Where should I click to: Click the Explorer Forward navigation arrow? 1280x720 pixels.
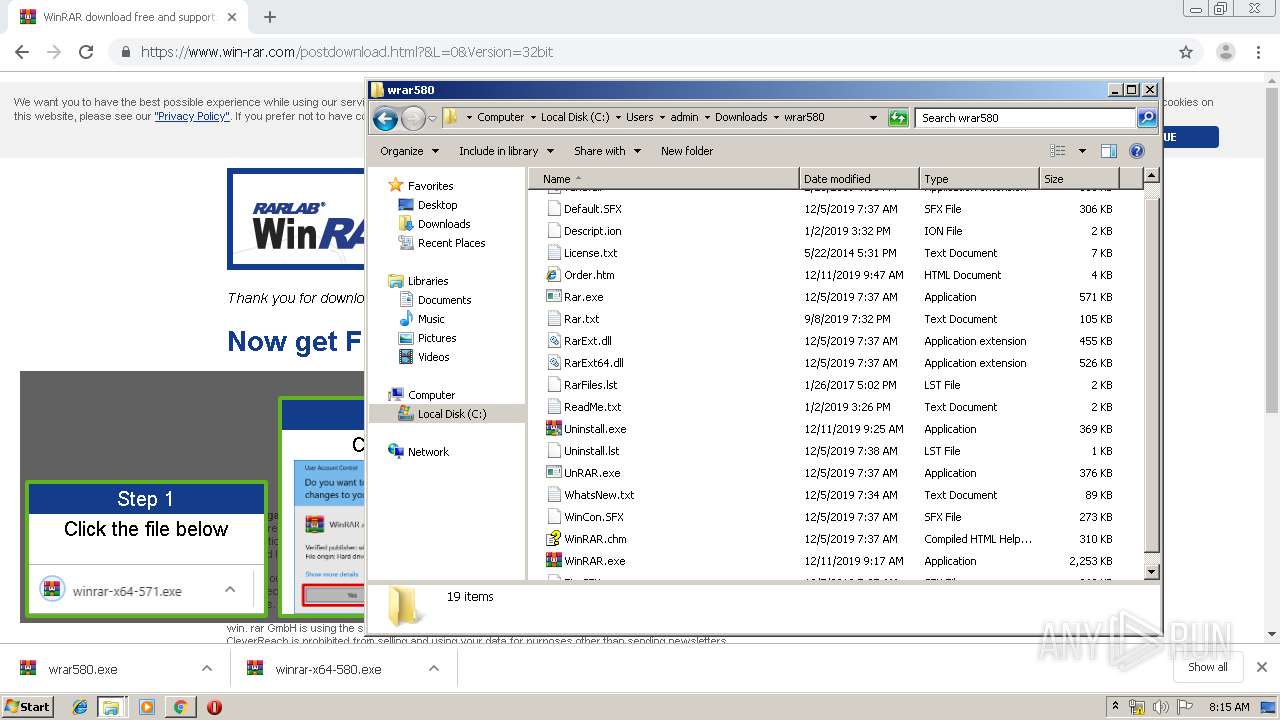click(x=413, y=118)
